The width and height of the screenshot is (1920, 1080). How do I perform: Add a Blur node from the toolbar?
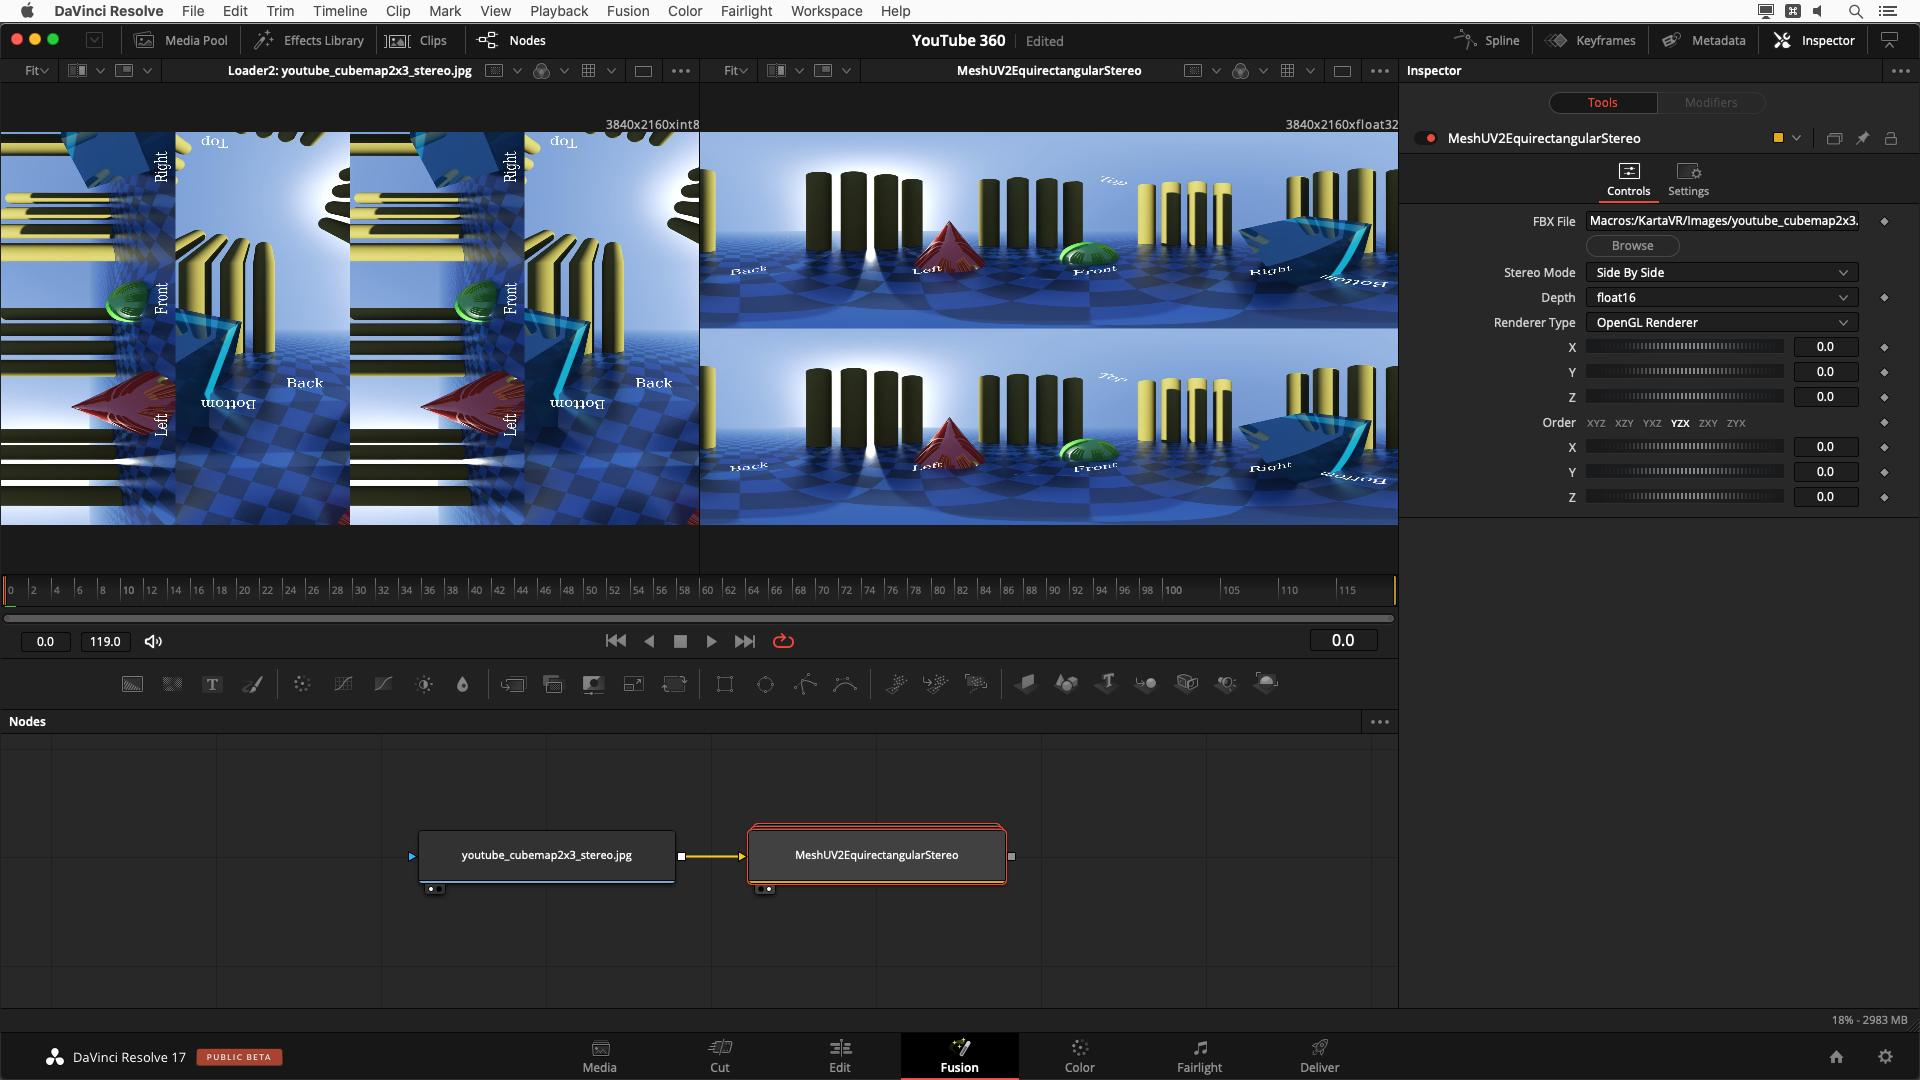tap(462, 684)
